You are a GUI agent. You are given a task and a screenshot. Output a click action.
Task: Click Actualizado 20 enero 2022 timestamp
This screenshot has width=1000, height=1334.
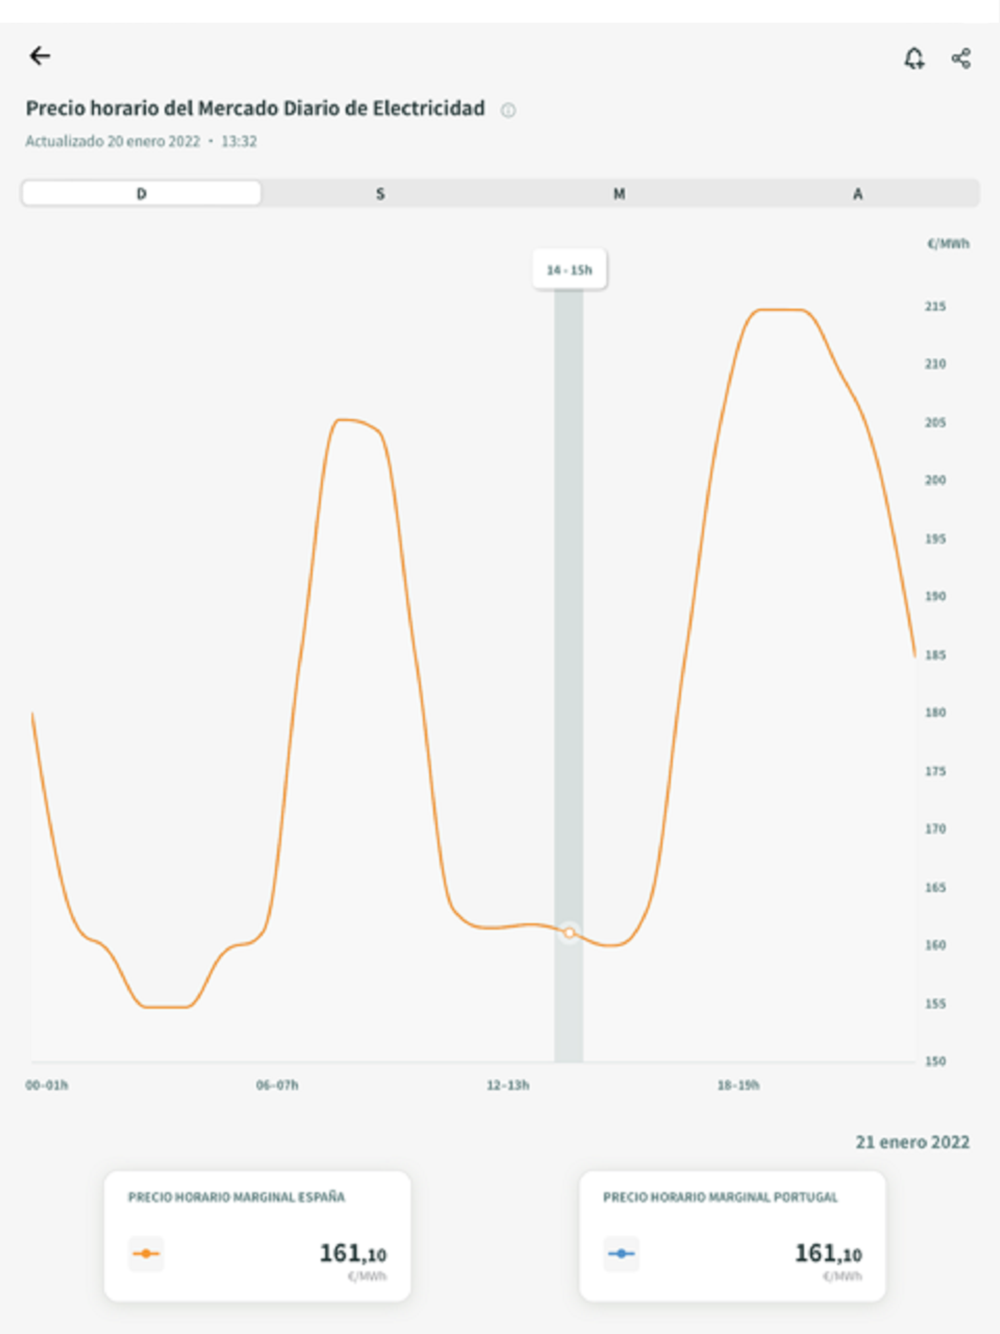coord(141,141)
